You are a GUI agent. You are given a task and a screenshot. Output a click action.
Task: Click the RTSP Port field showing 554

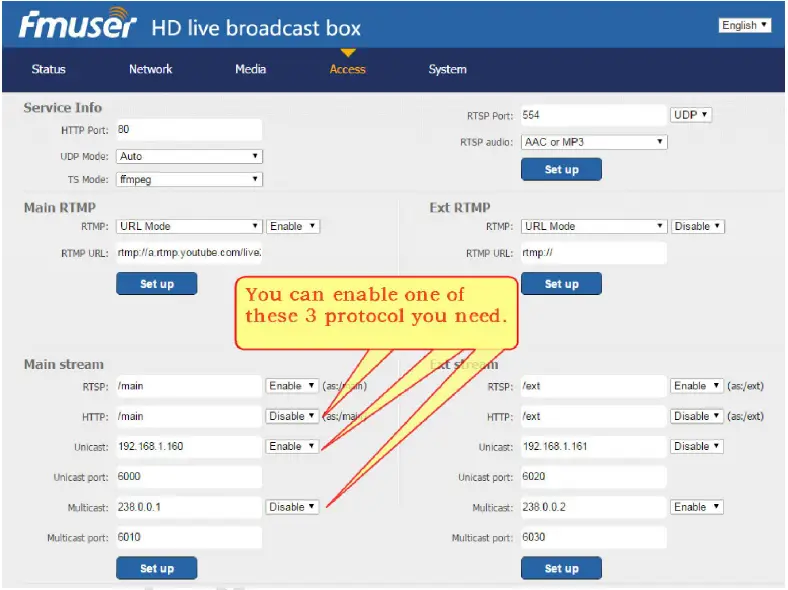[594, 115]
